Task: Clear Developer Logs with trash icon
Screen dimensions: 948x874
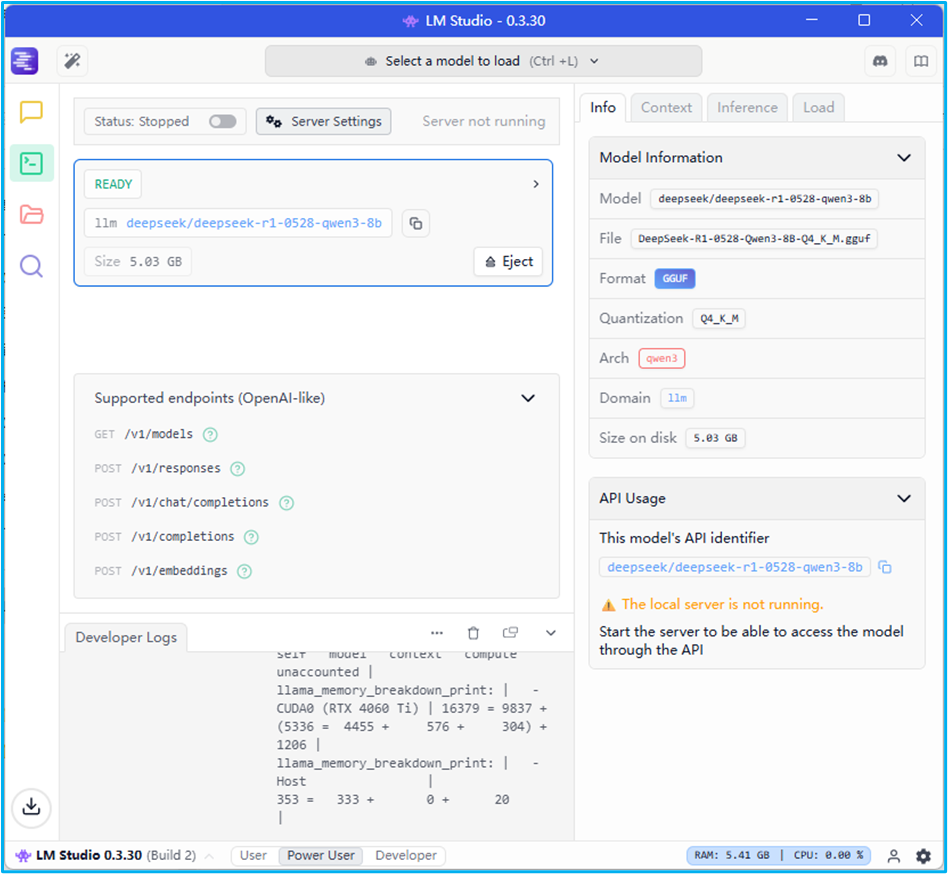Action: click(473, 633)
